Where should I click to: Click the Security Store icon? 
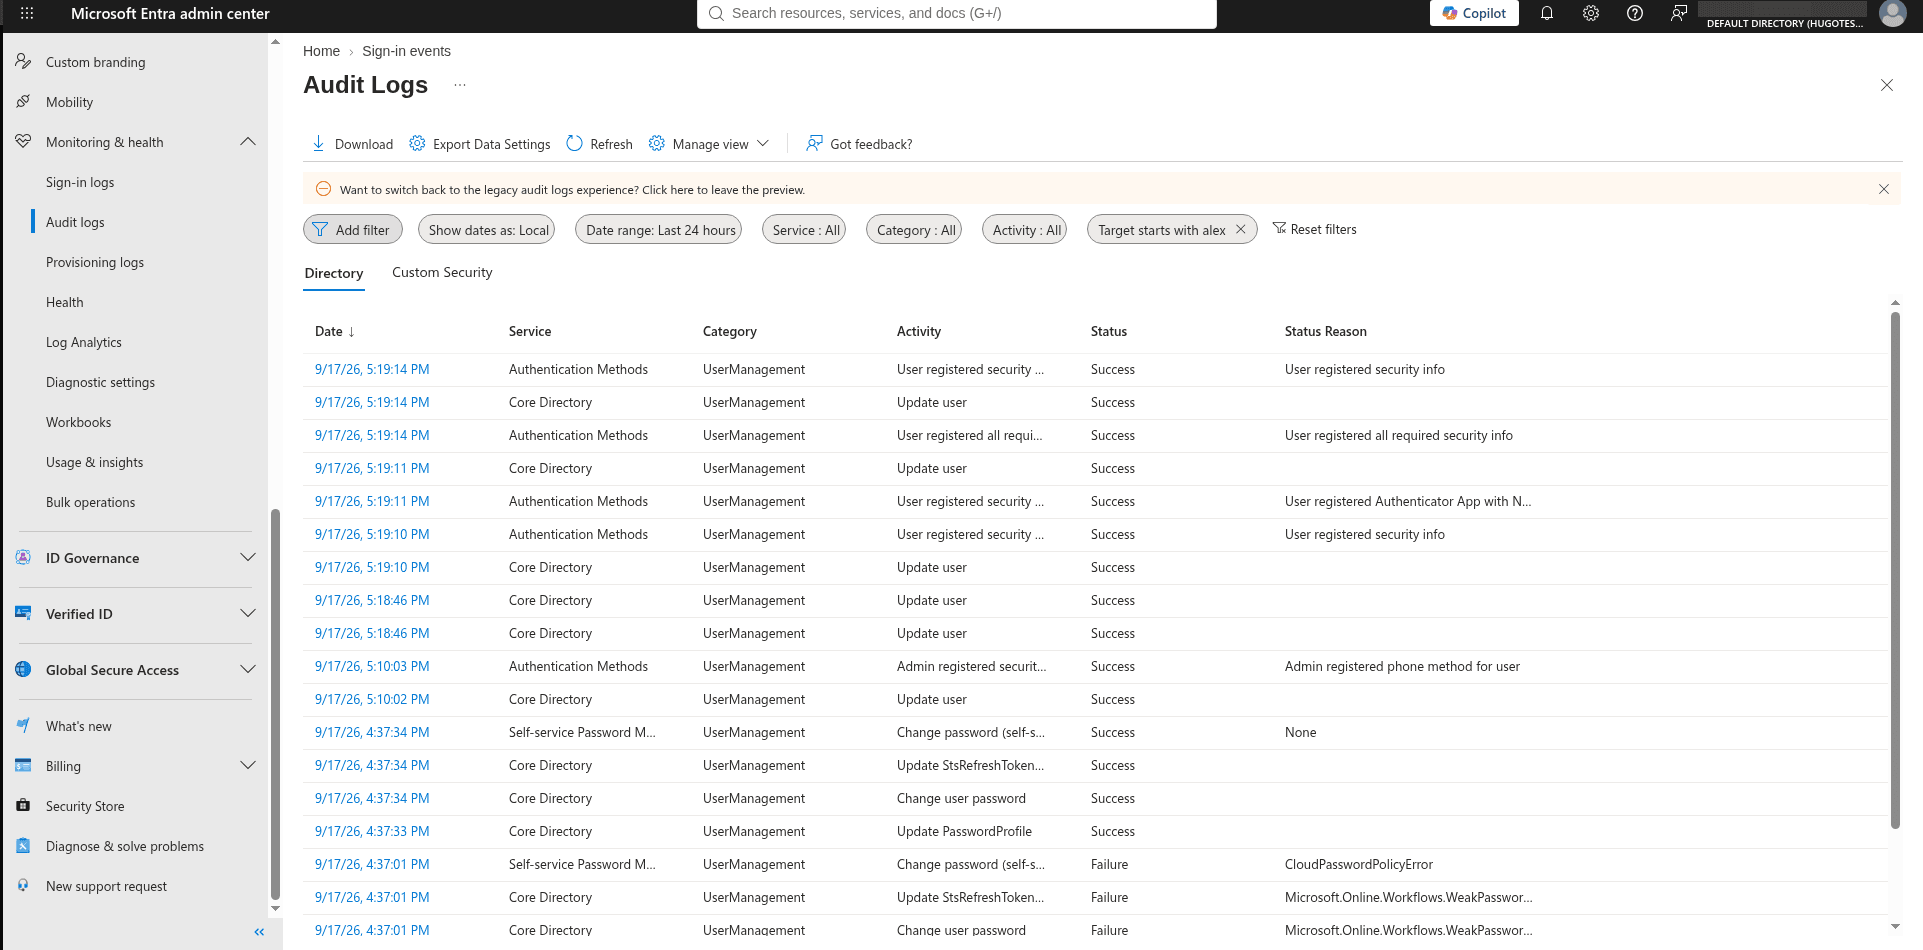click(23, 806)
